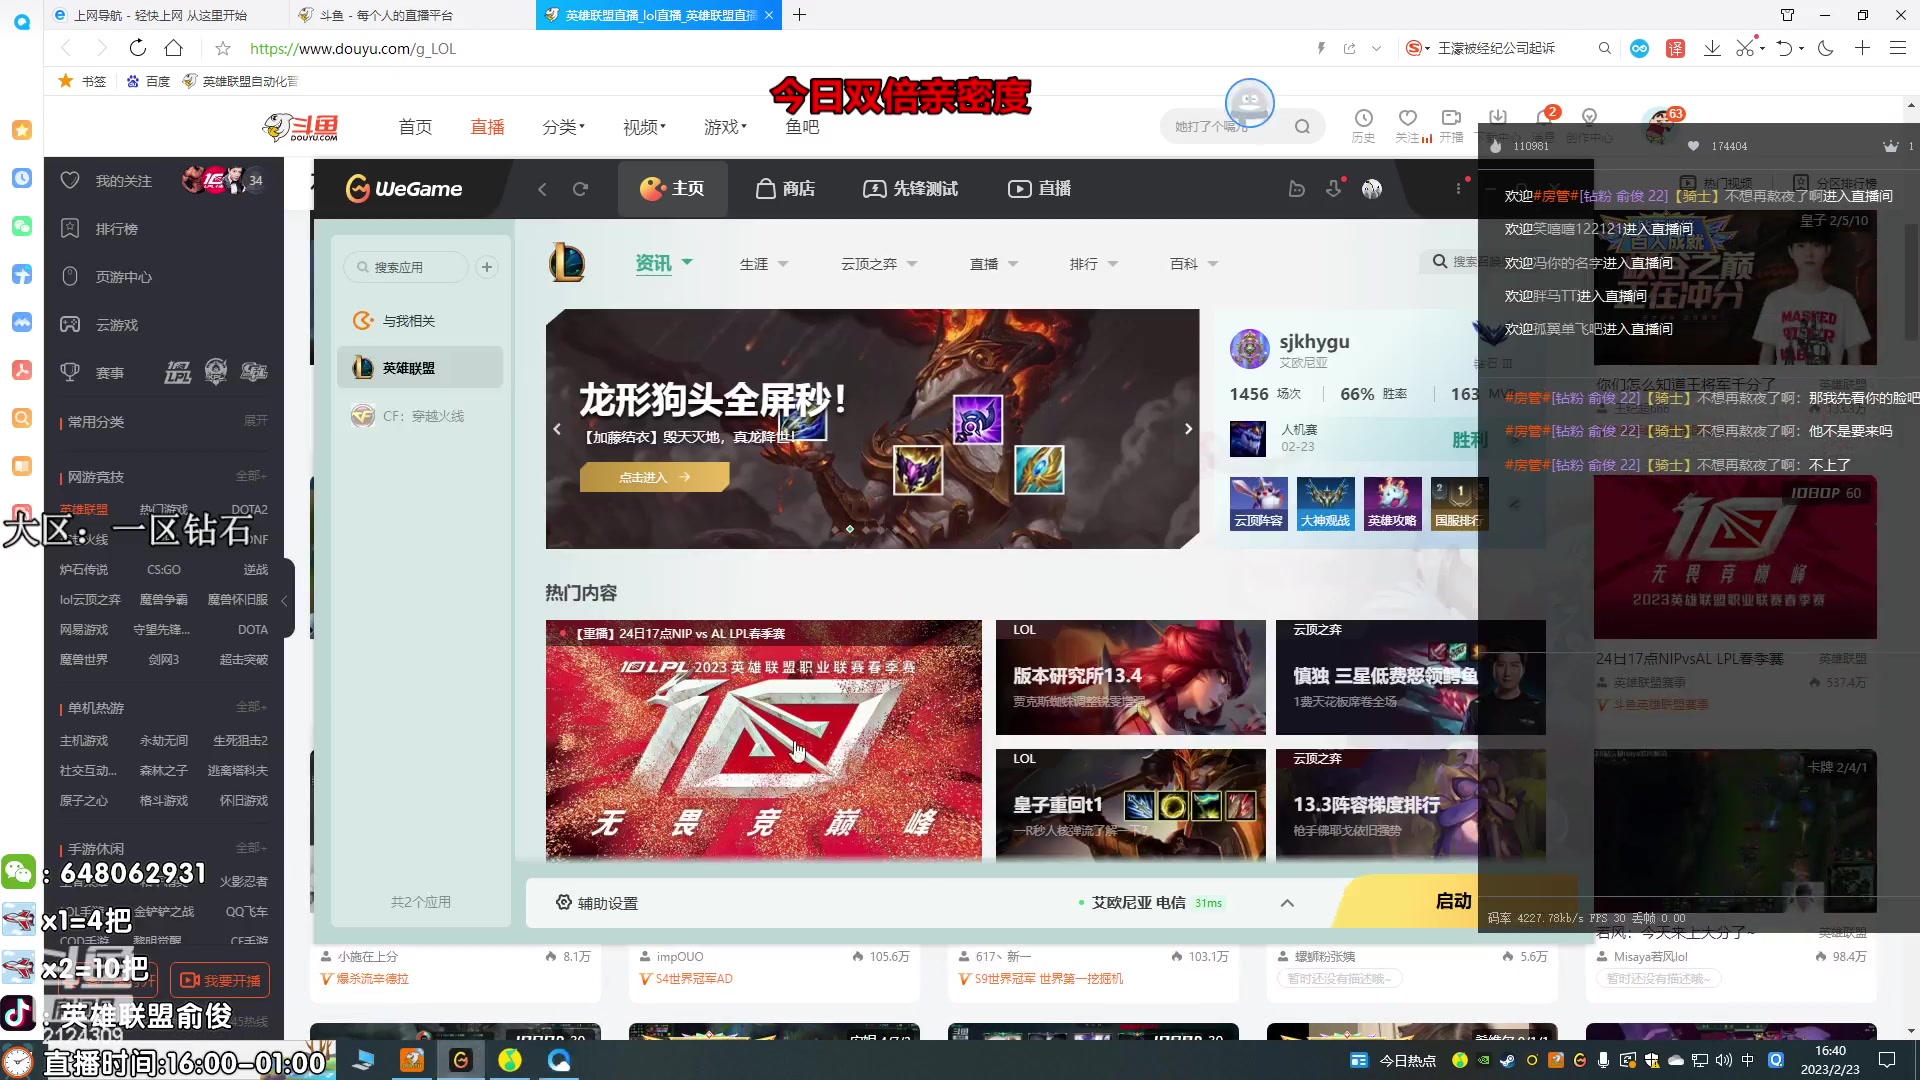Click the 我要开播 button
The image size is (1920, 1080).
220,981
